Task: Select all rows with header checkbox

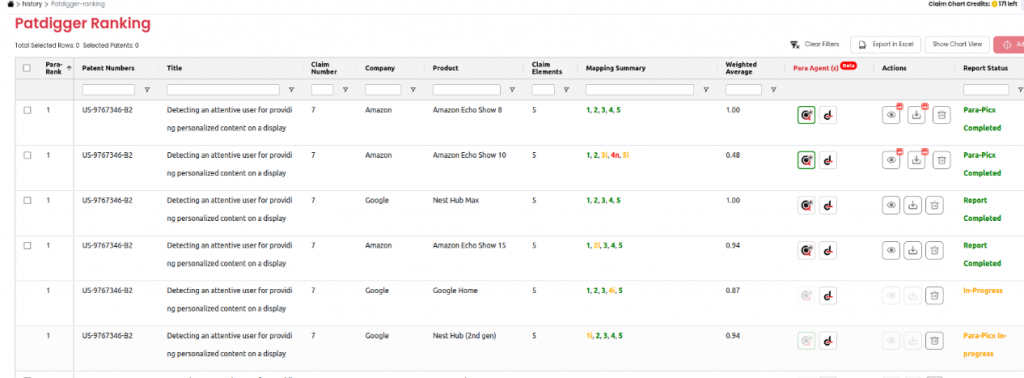Action: tap(27, 68)
